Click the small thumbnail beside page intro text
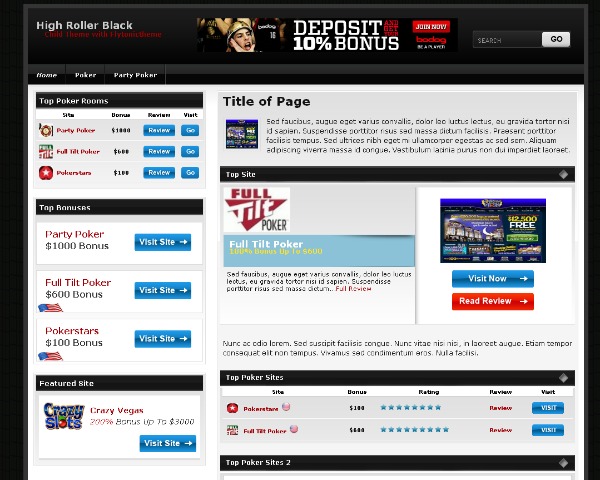The height and width of the screenshot is (480, 600). click(x=242, y=134)
